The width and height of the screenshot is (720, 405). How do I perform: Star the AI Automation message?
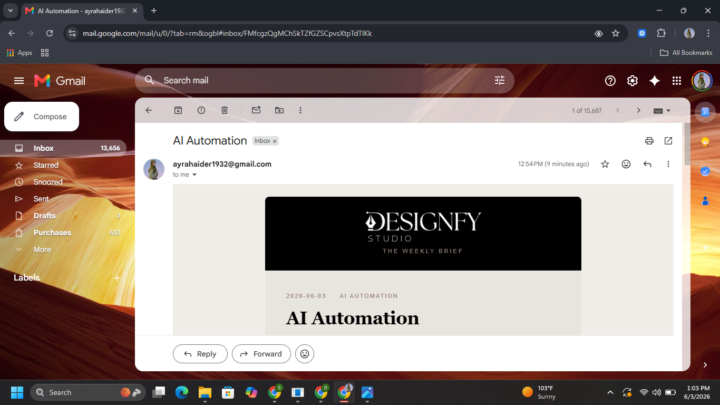605,164
